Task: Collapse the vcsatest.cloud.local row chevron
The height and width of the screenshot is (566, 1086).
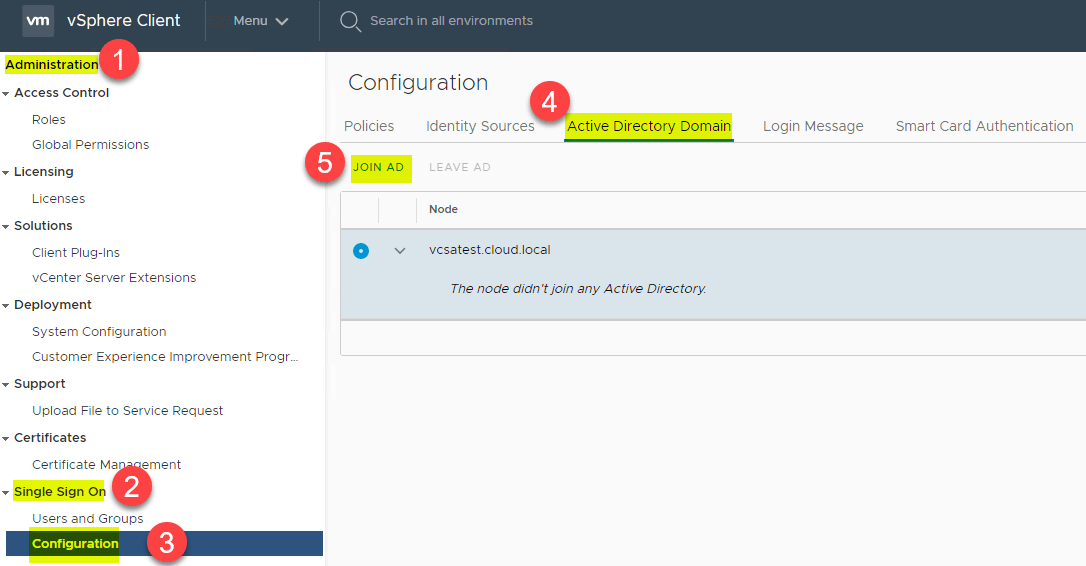Action: [400, 251]
